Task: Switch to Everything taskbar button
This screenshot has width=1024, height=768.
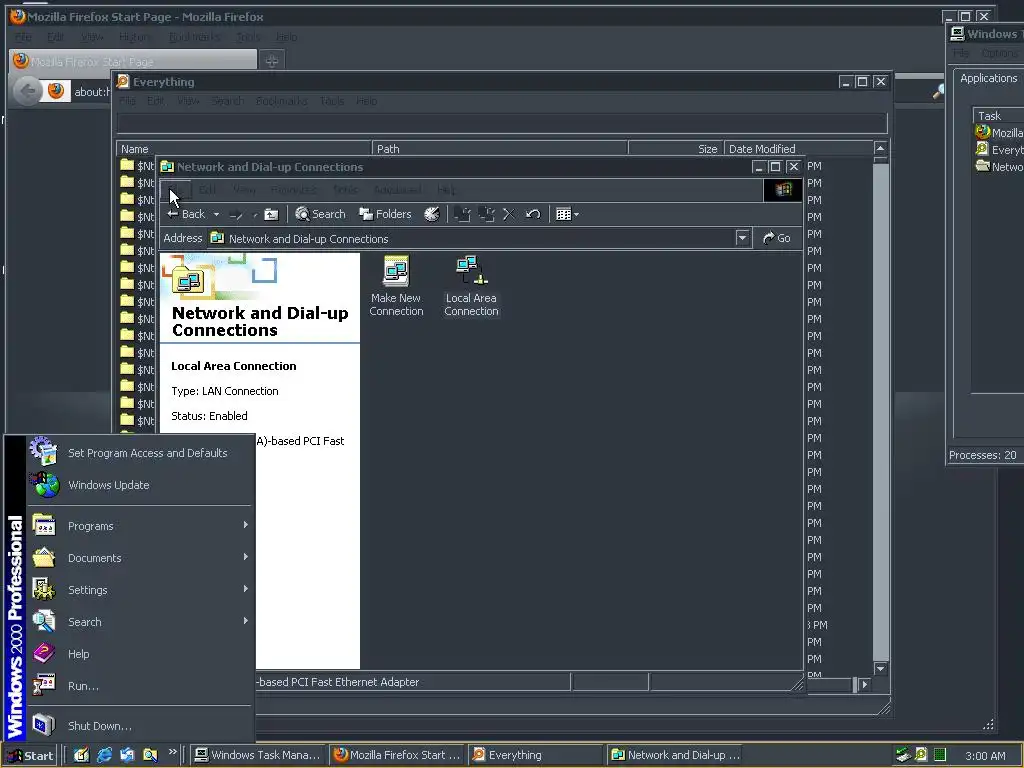Action: point(535,755)
